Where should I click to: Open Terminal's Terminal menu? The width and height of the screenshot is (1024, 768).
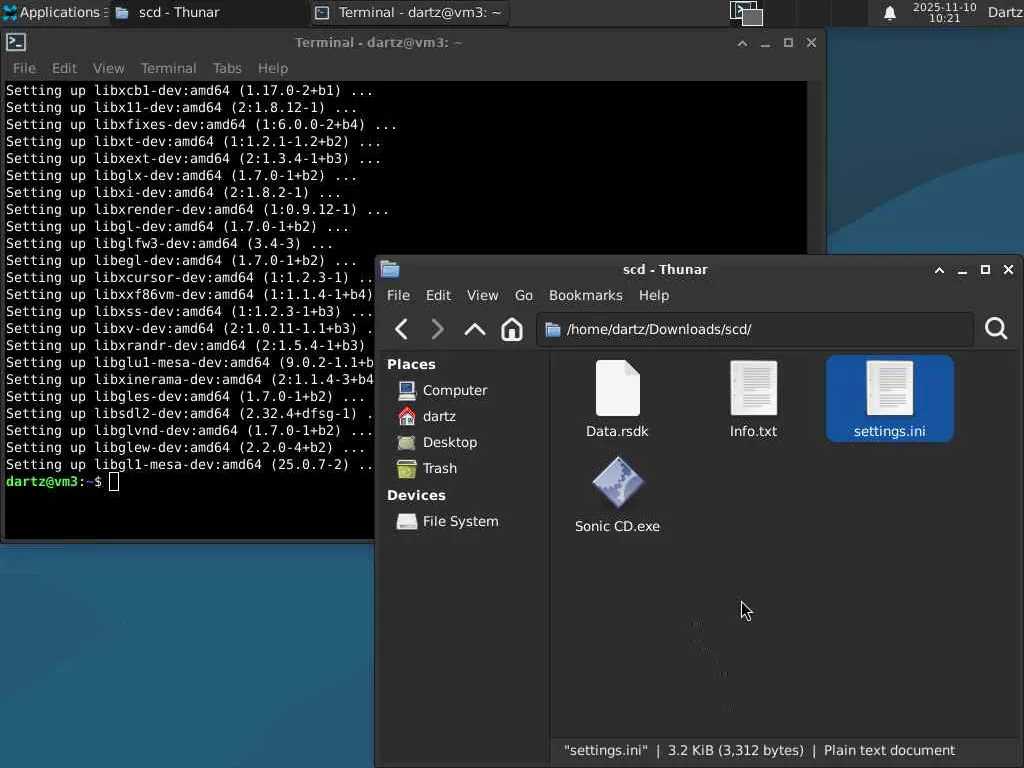click(168, 68)
